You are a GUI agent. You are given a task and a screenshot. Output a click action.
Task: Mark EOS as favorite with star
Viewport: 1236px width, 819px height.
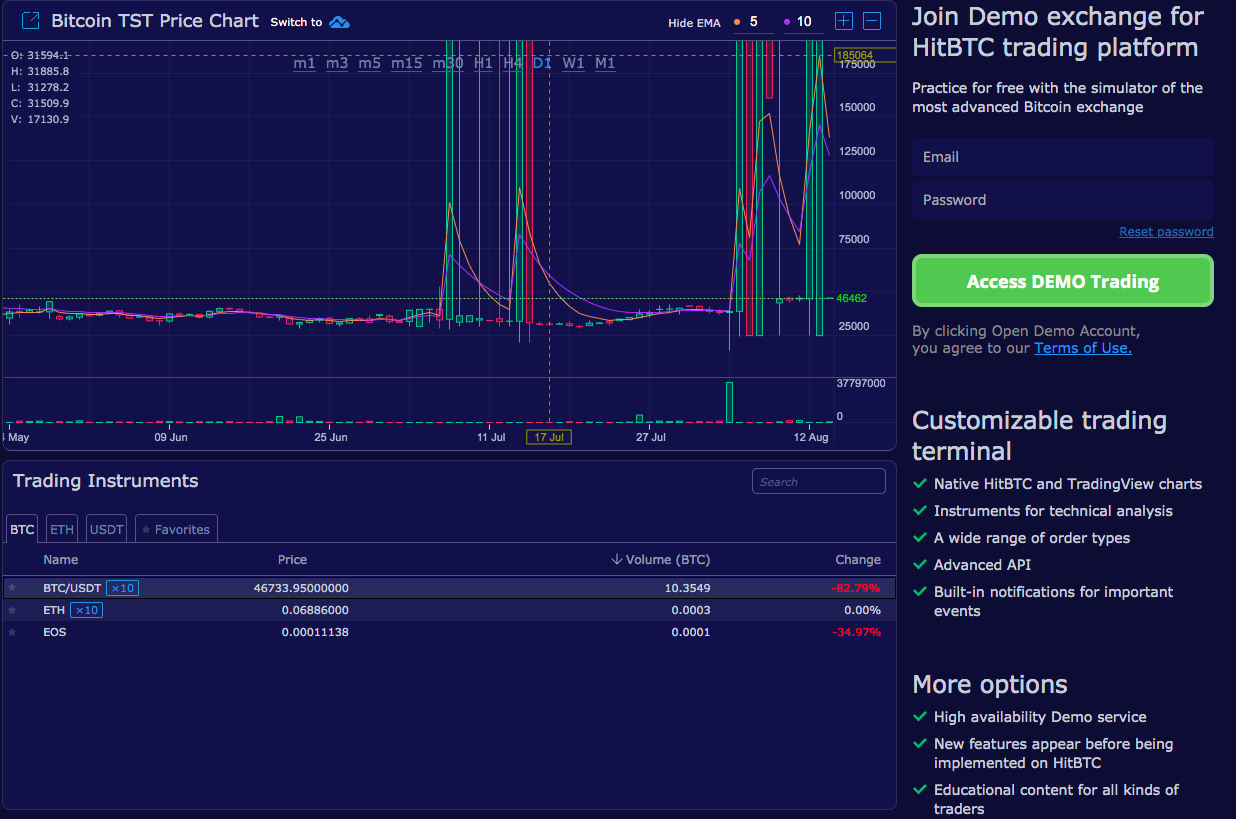[12, 632]
